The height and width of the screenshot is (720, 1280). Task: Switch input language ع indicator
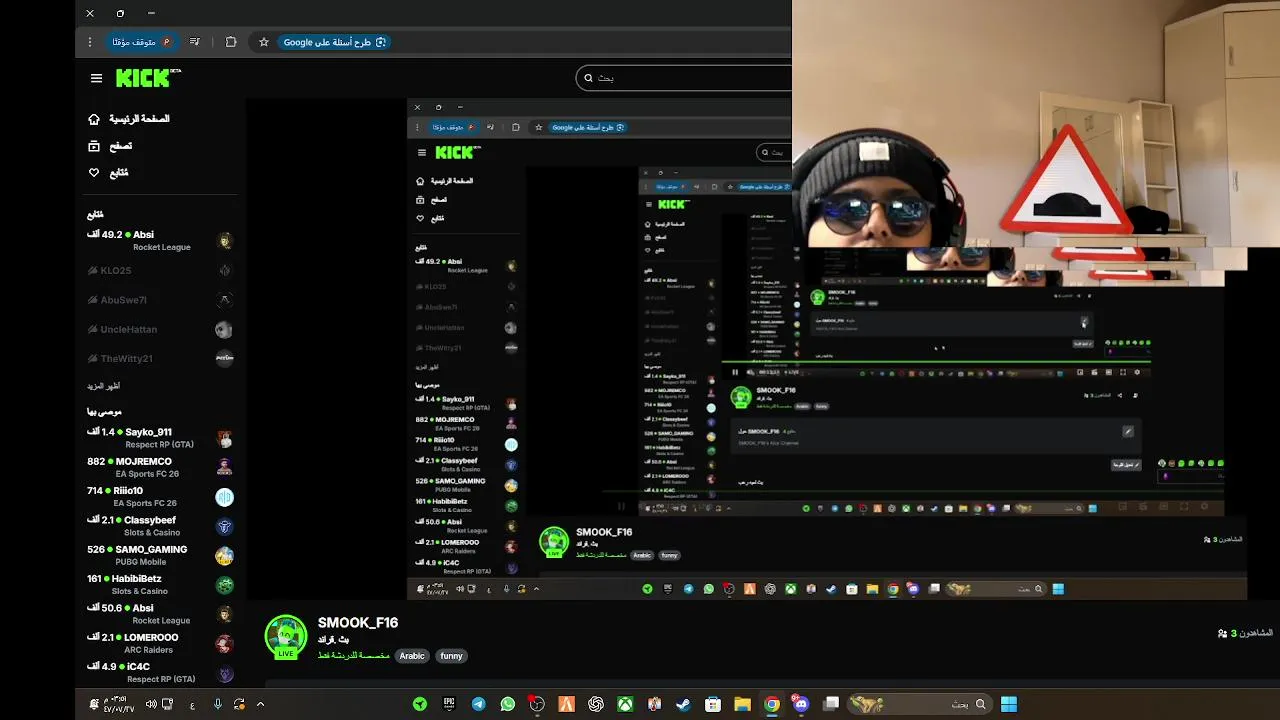tap(192, 705)
